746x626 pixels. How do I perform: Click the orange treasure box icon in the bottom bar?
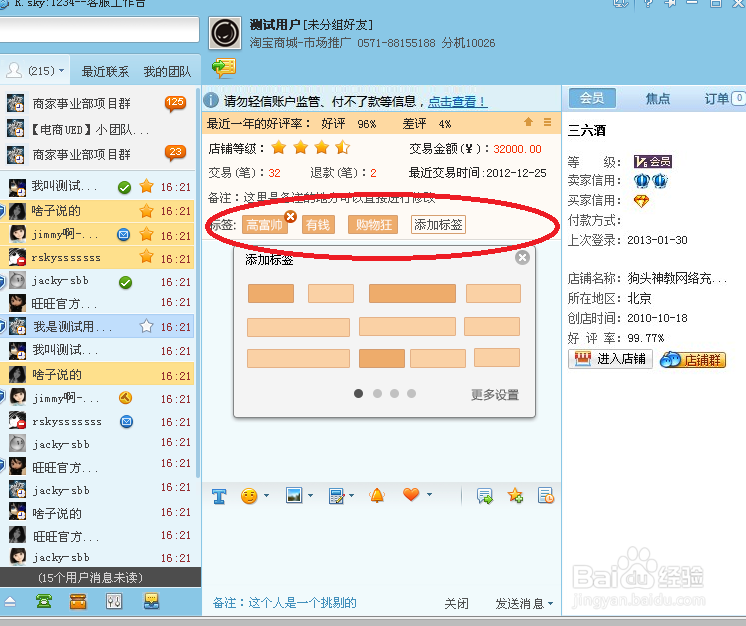point(78,601)
